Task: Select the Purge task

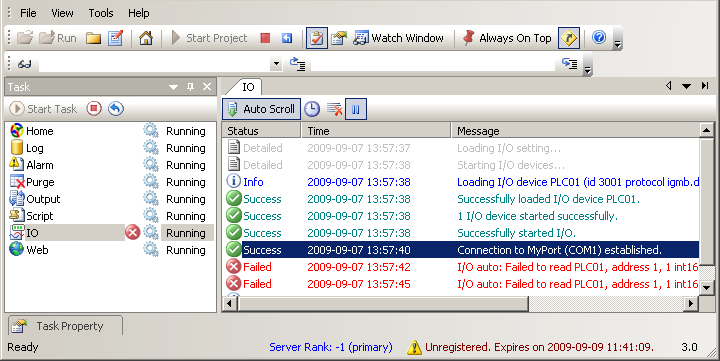Action: (x=111, y=182)
